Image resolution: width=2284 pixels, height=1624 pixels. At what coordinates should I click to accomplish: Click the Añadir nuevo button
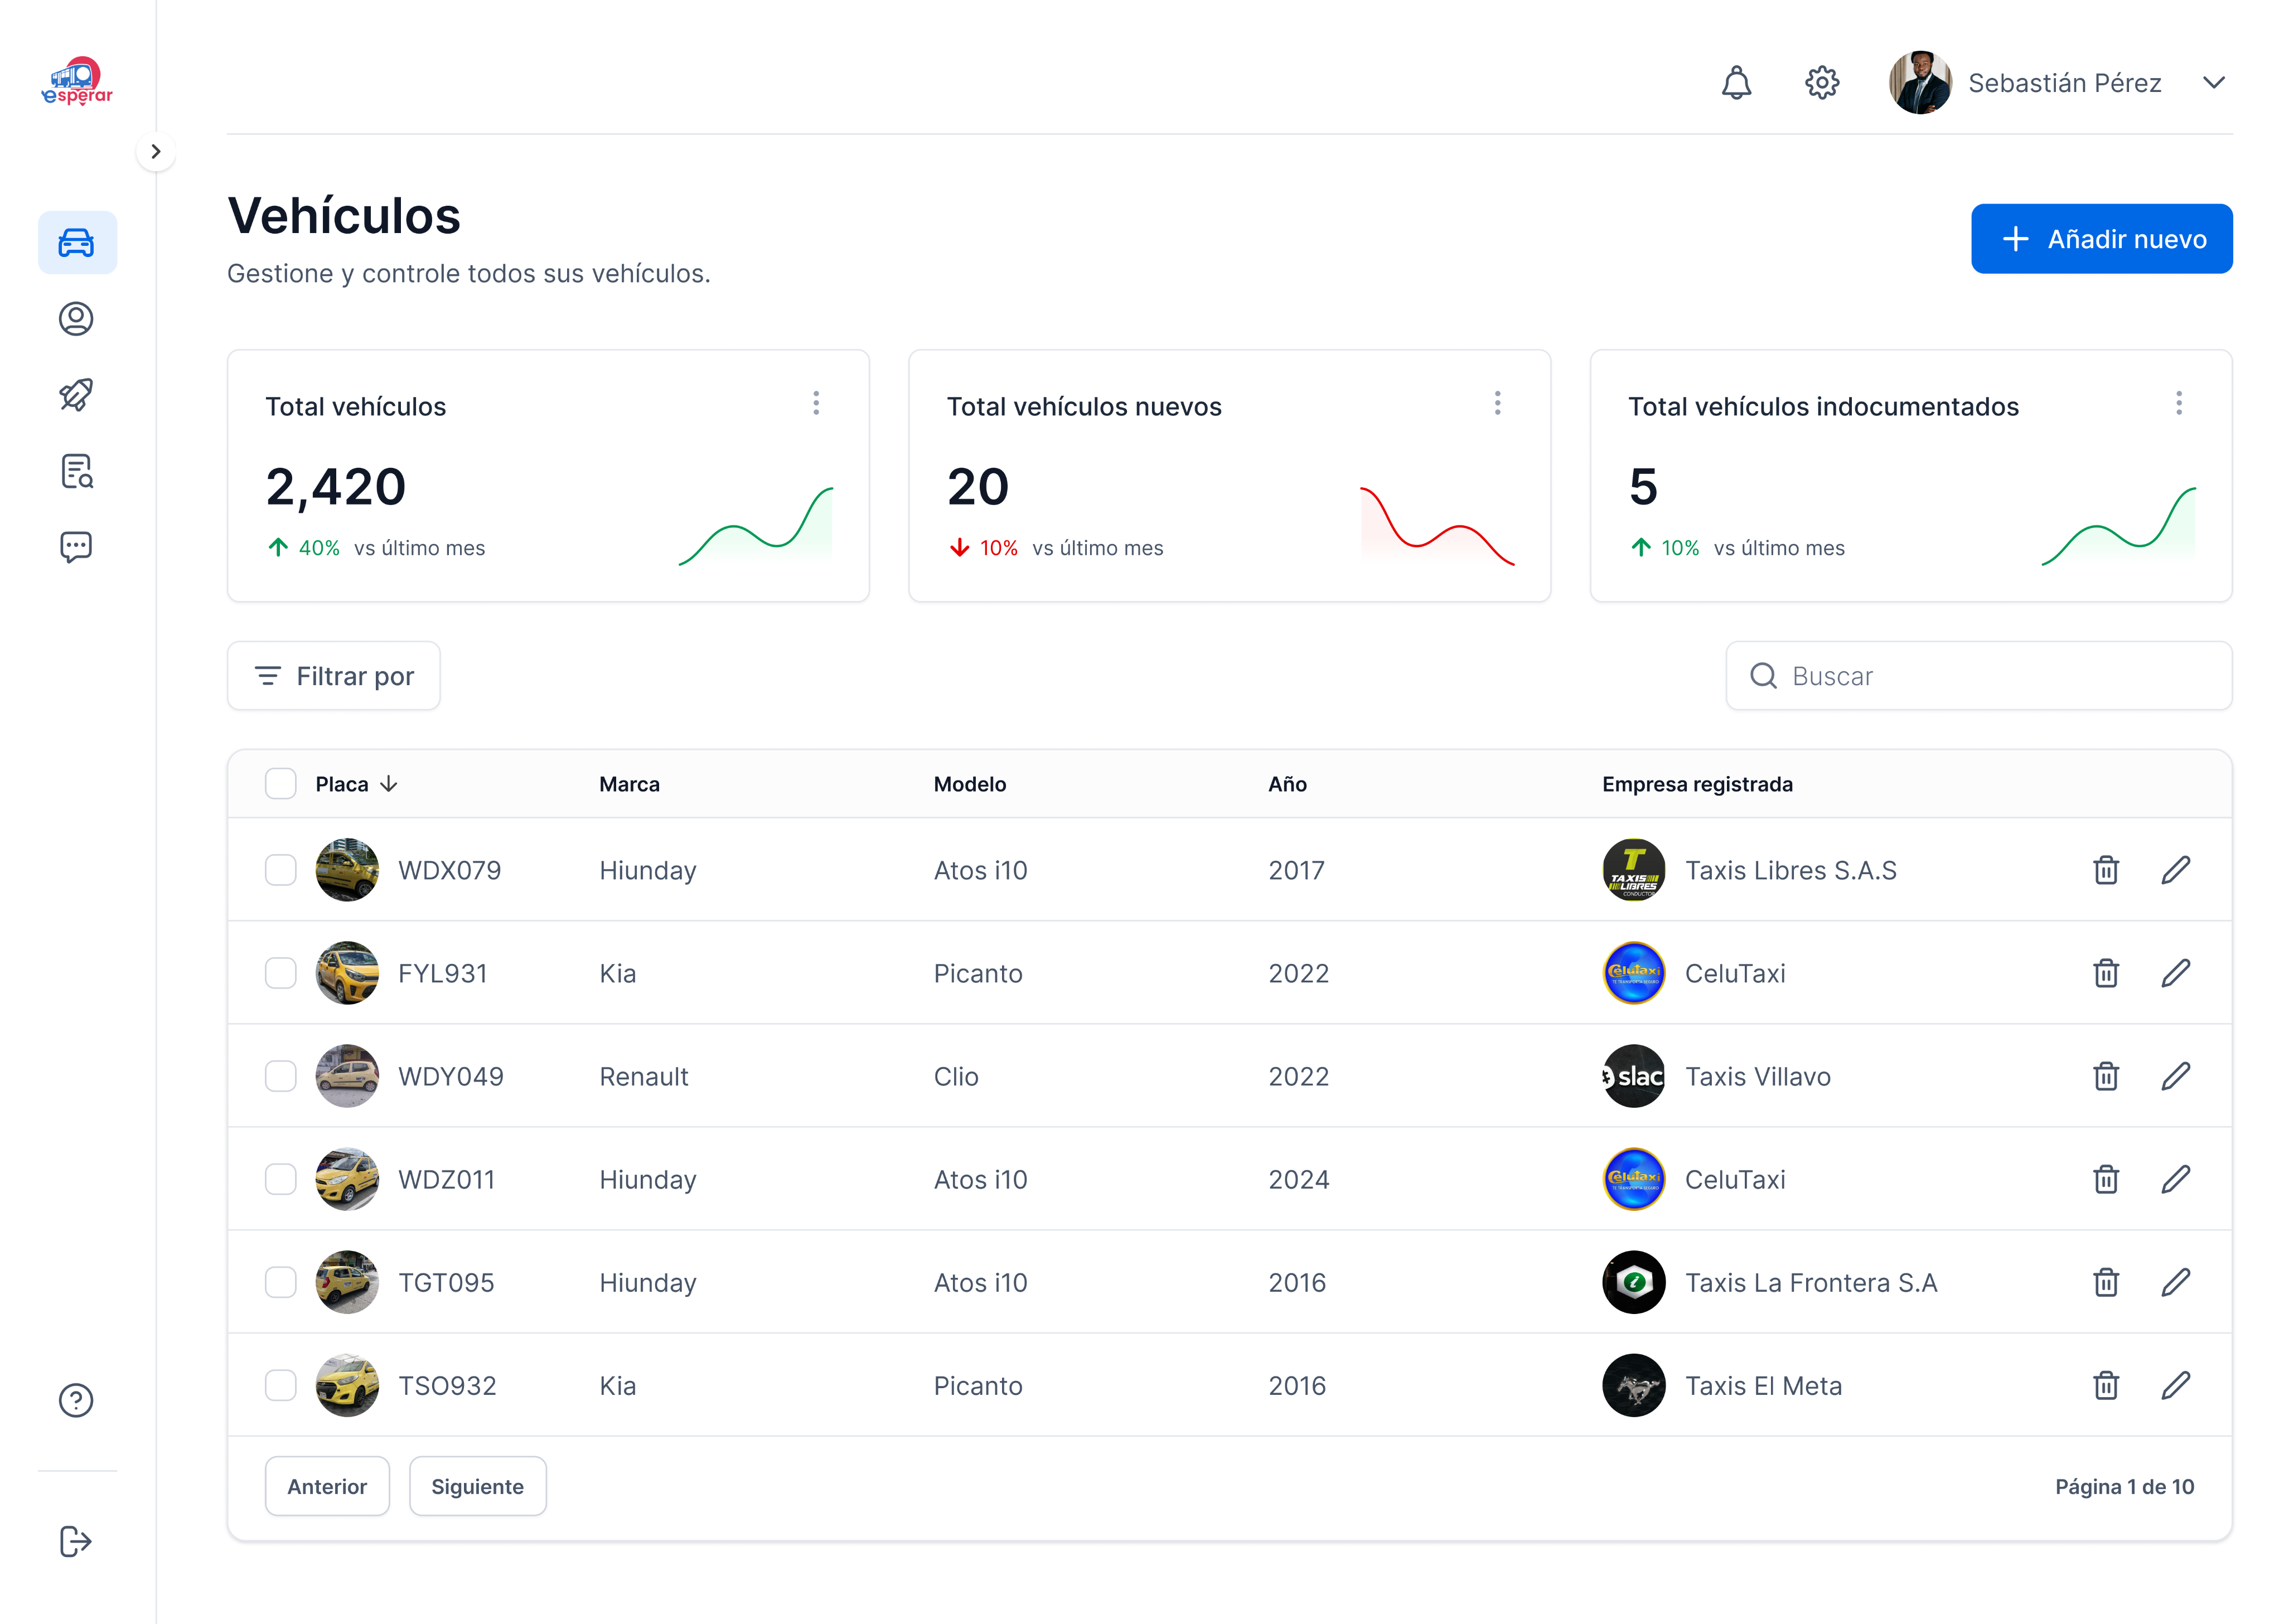pos(2101,239)
